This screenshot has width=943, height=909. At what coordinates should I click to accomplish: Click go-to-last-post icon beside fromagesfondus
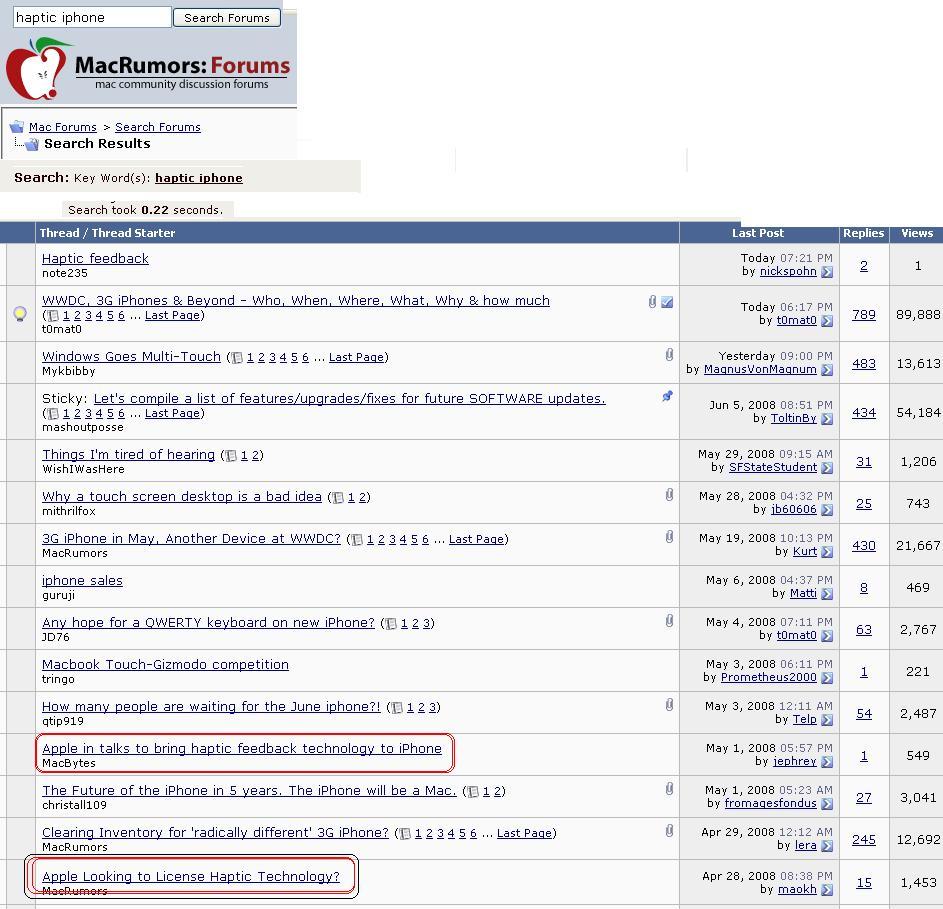(x=827, y=804)
